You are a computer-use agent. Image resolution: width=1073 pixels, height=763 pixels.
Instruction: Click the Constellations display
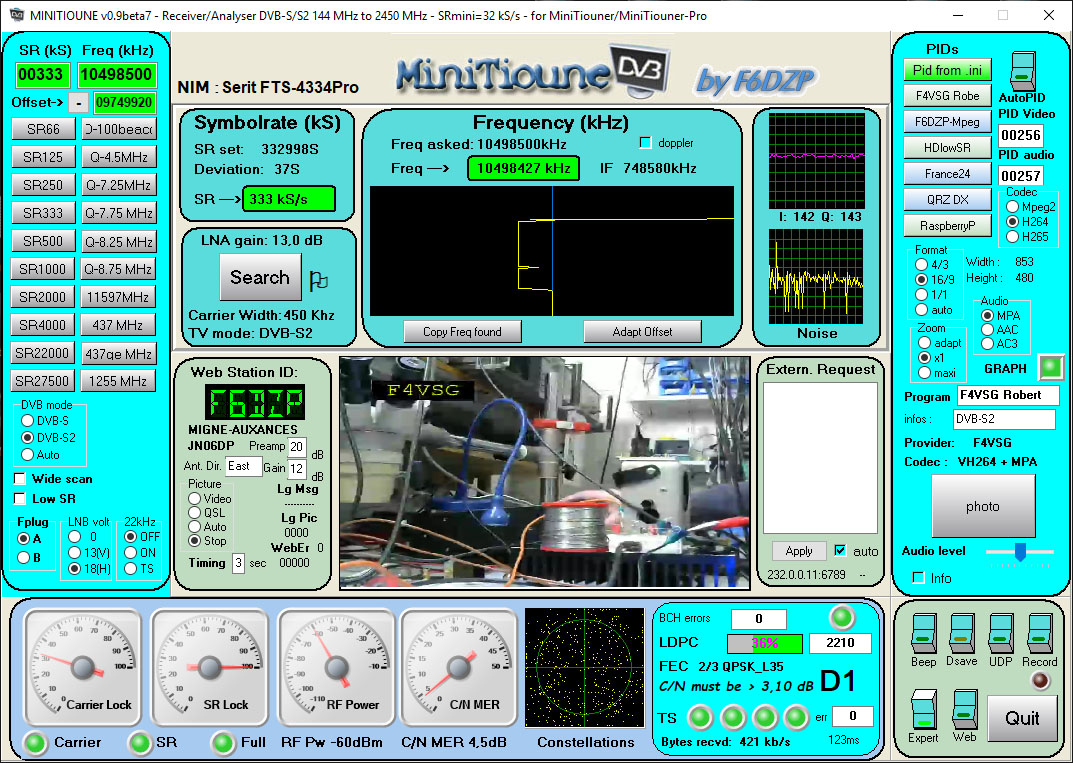click(584, 668)
